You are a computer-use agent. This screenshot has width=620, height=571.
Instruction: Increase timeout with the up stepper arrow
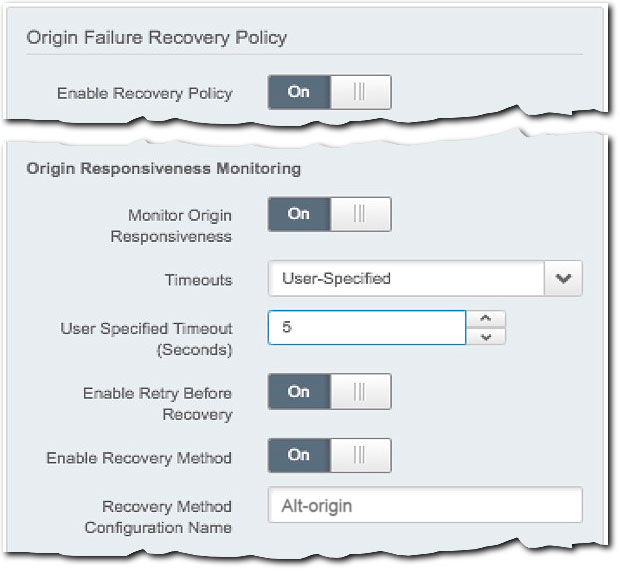(x=486, y=319)
